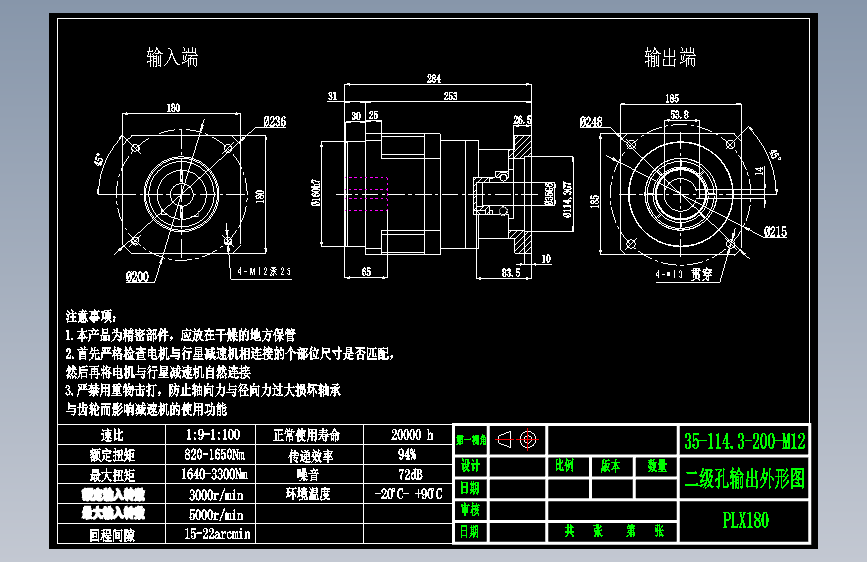Select the 数量 title block cell
The height and width of the screenshot is (562, 867).
point(657,466)
